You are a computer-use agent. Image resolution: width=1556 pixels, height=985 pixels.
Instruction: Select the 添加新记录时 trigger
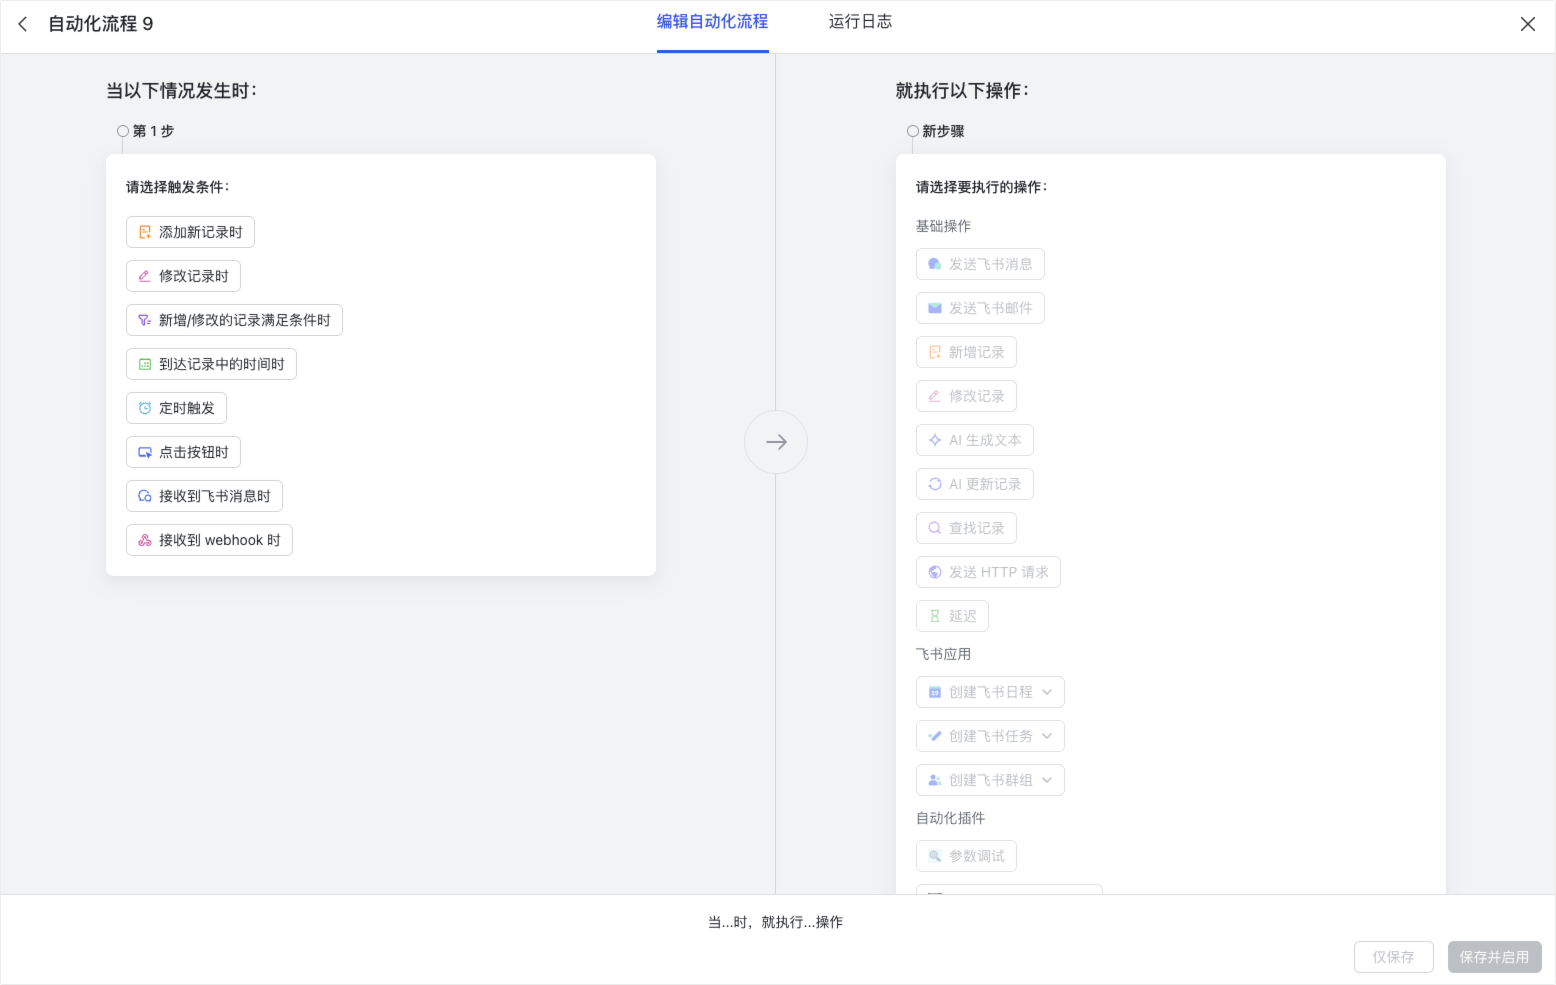(x=190, y=232)
